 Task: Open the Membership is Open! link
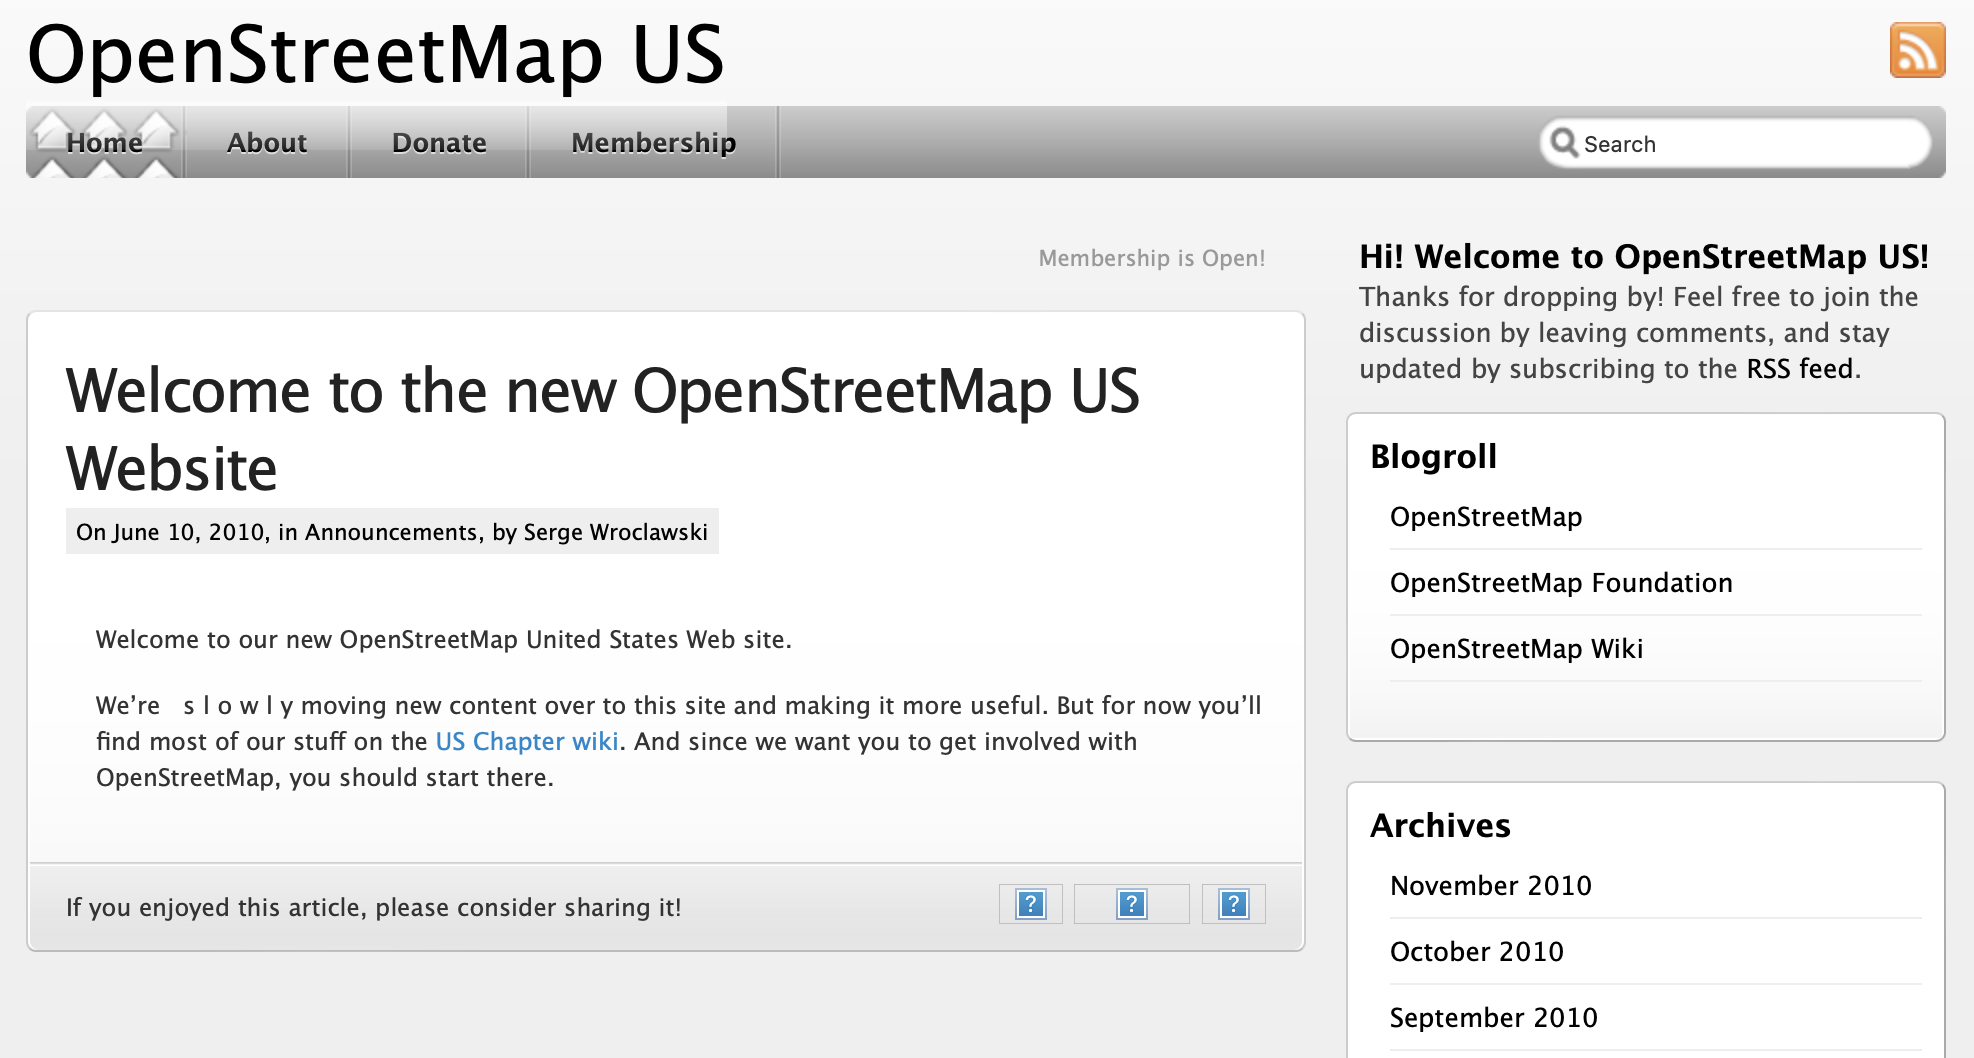tap(1152, 258)
